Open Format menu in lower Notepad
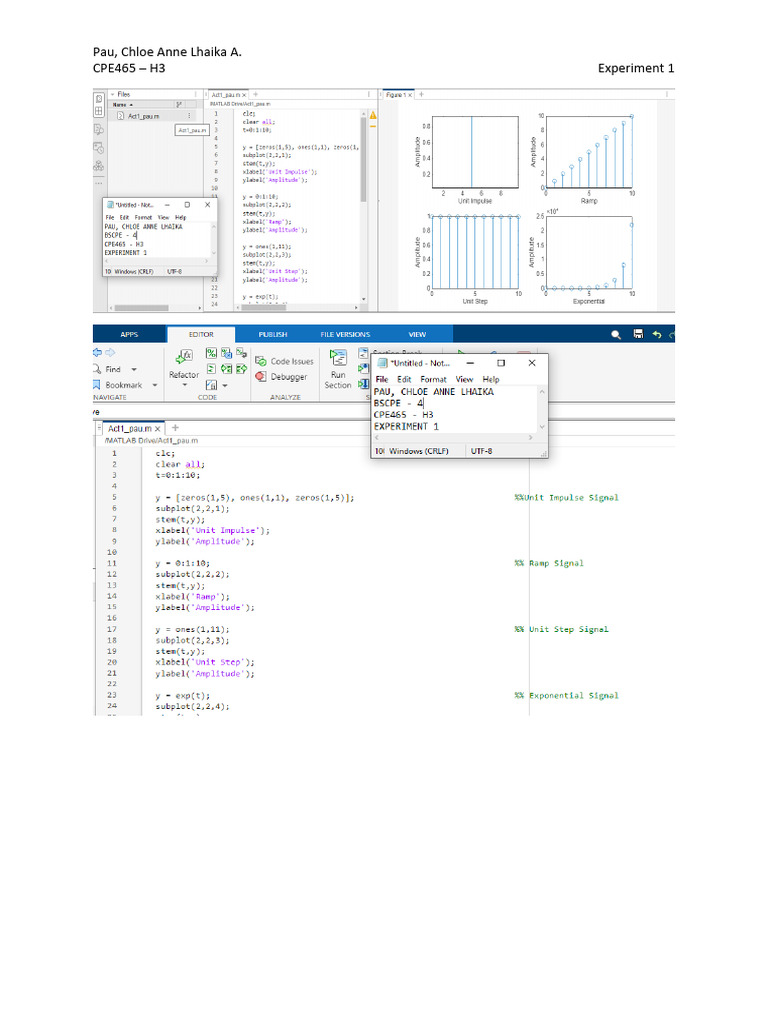Image resolution: width=768 pixels, height=1024 pixels. 433,380
